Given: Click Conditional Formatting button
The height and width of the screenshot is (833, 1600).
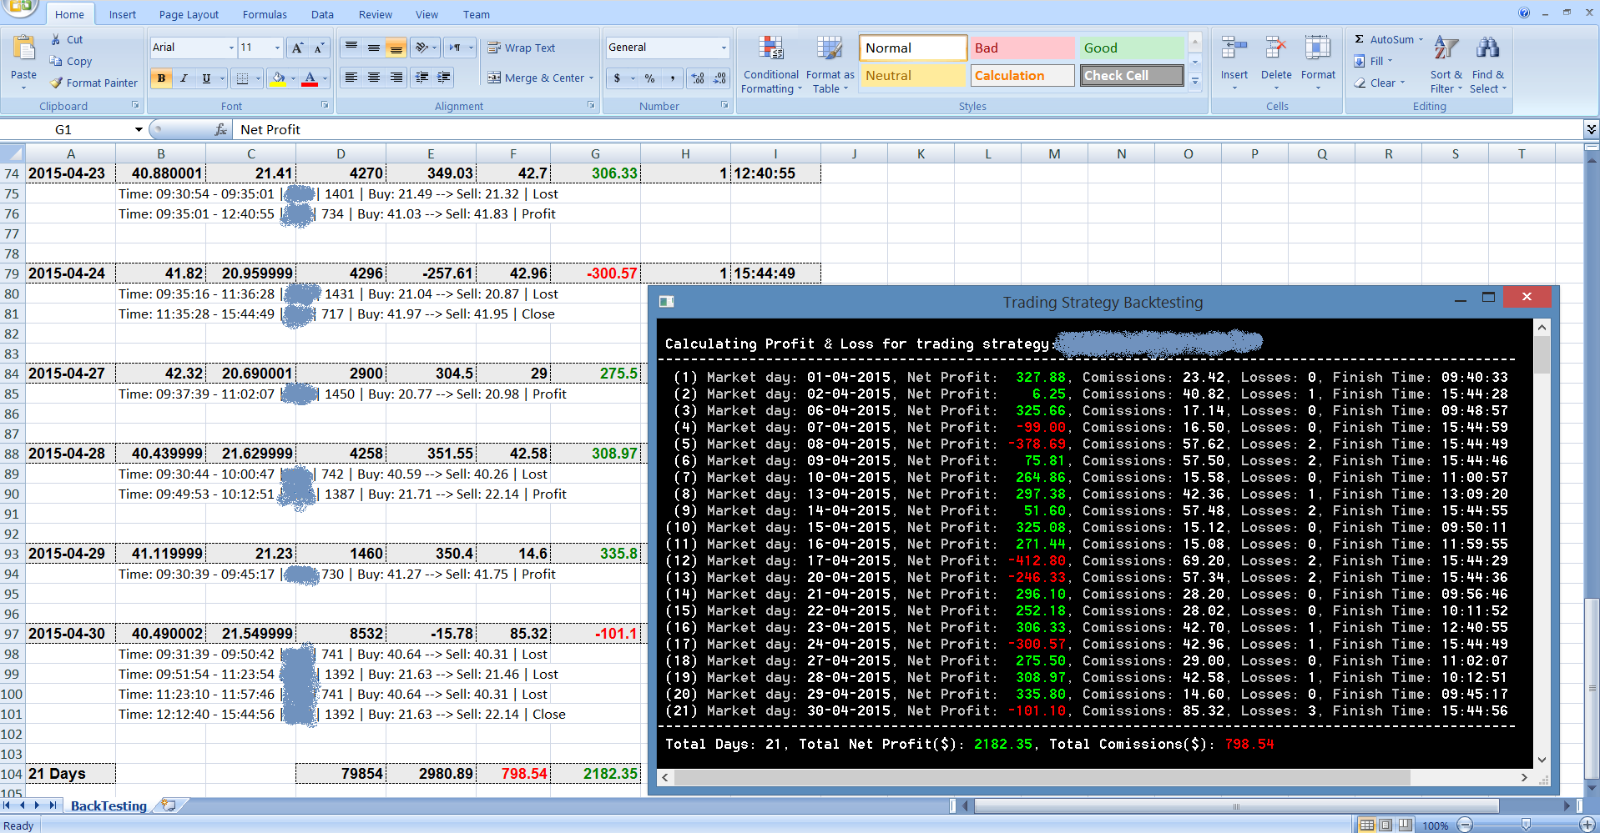Looking at the screenshot, I should 771,65.
